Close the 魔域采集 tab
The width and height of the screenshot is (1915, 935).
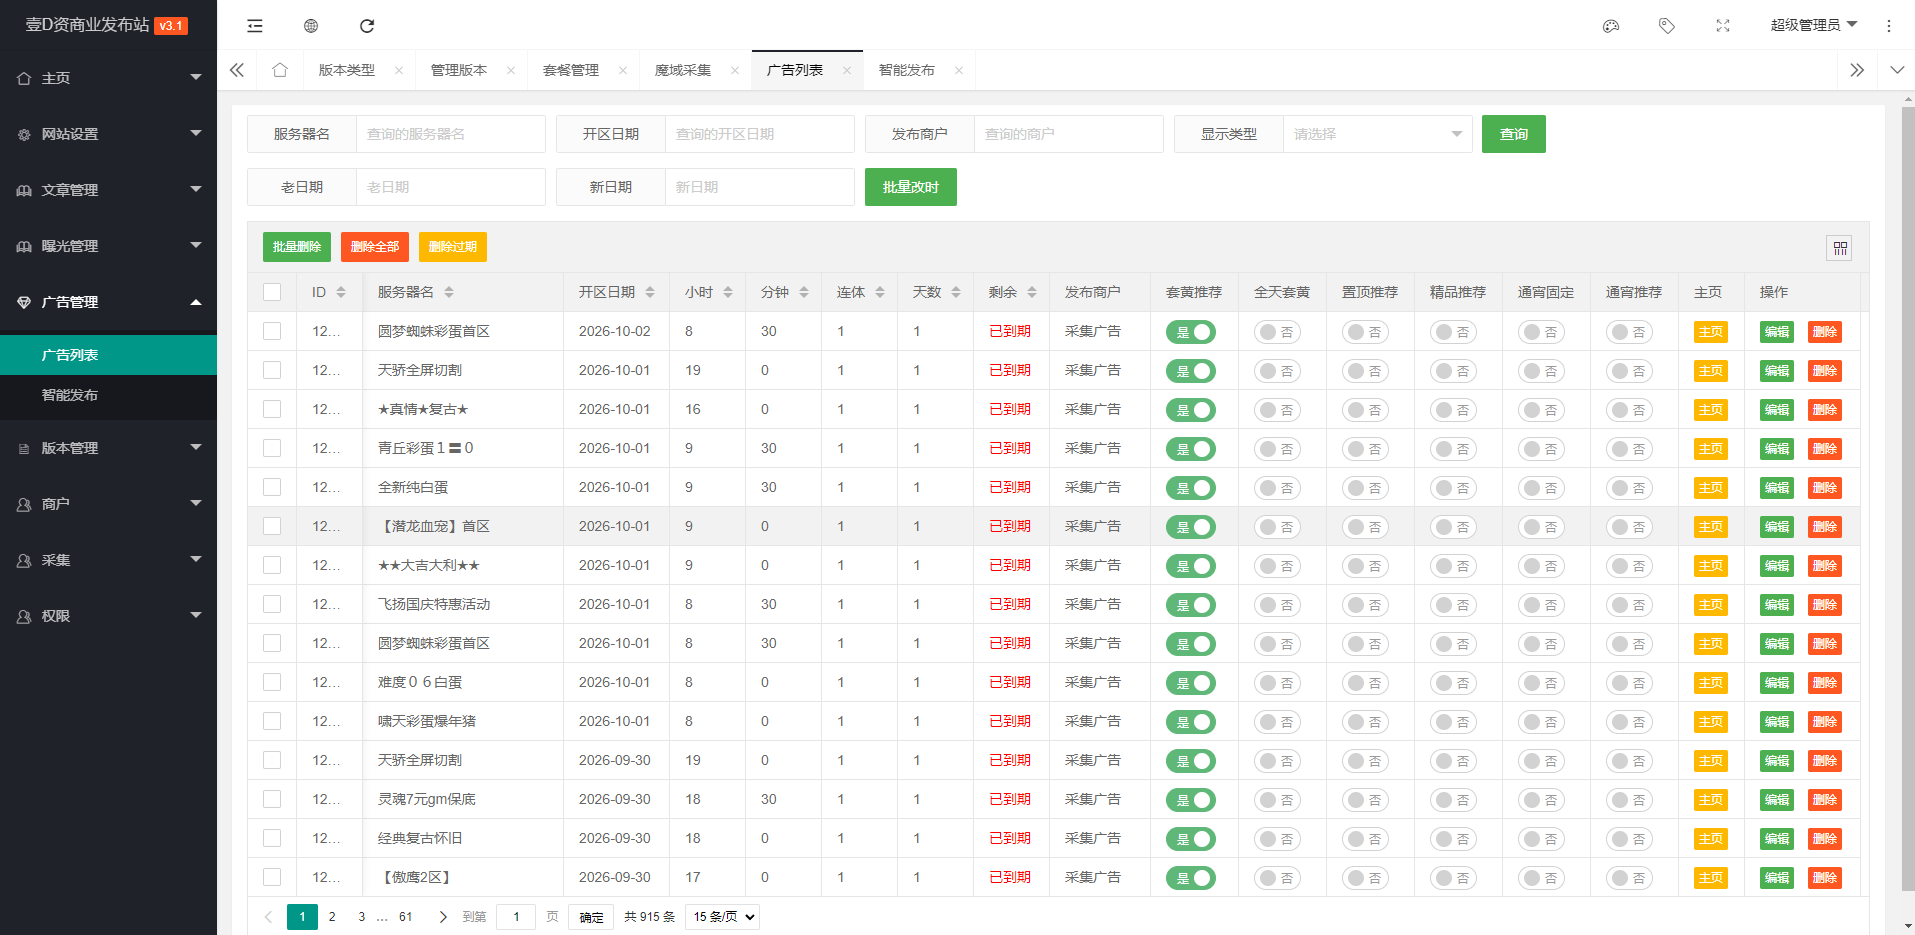(735, 70)
